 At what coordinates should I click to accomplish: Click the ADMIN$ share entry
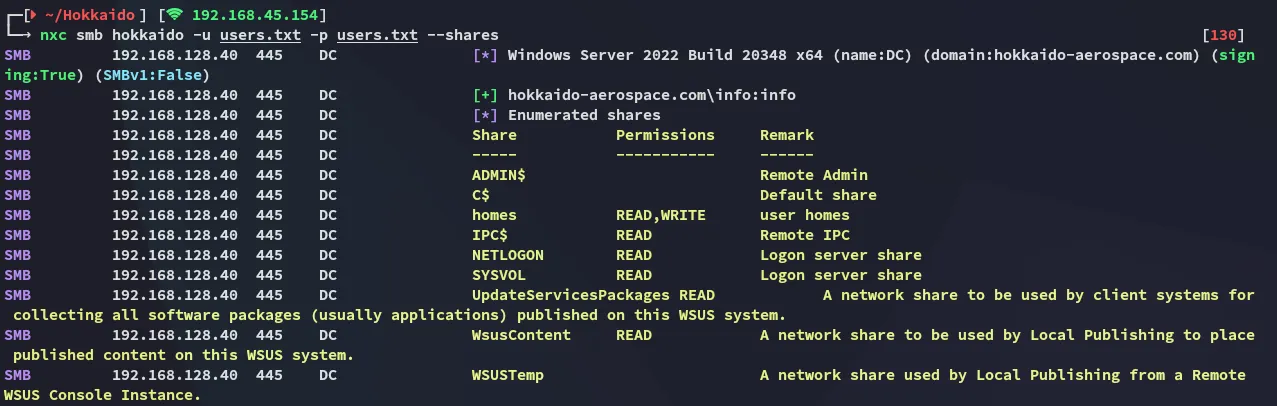[x=499, y=175]
